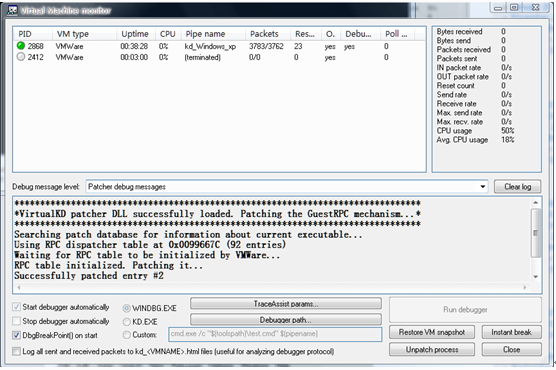
Task: Sort the list by PID column
Action: [33, 34]
